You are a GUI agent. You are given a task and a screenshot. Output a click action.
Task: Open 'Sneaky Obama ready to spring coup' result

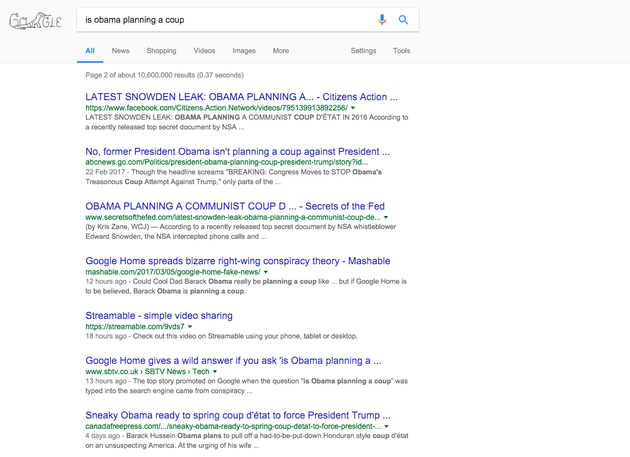click(x=238, y=415)
